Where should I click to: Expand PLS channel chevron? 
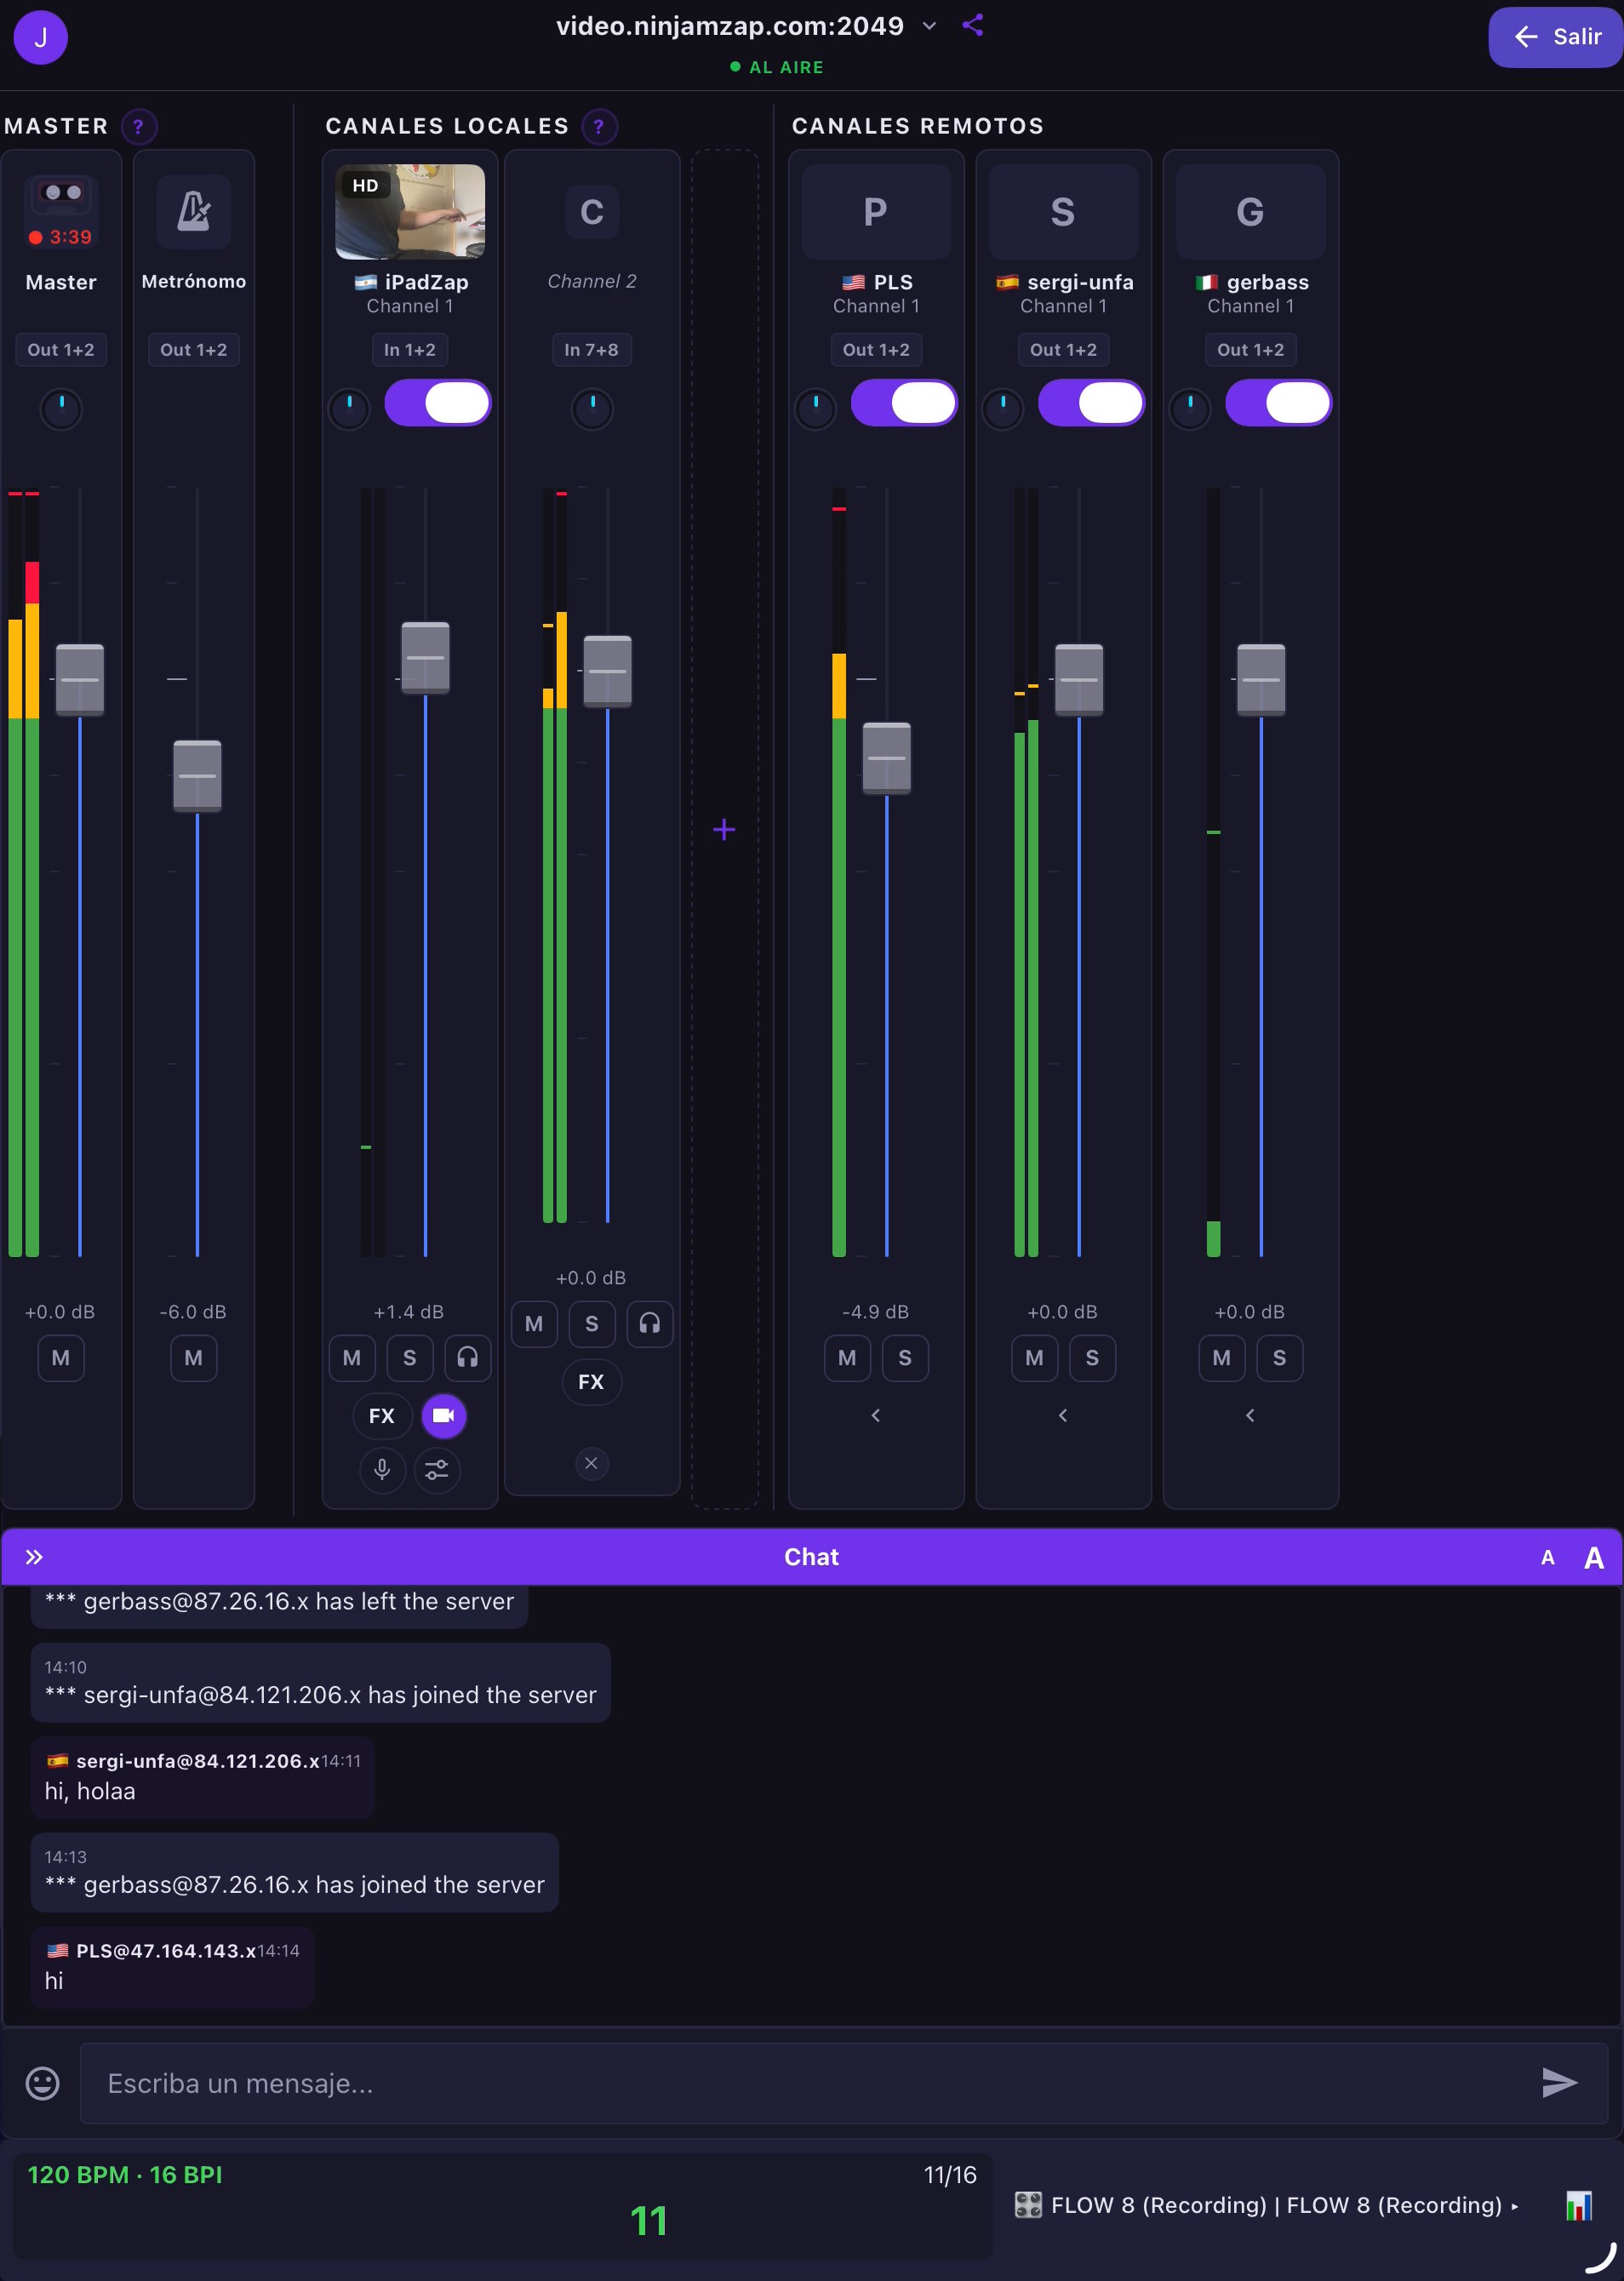point(876,1416)
